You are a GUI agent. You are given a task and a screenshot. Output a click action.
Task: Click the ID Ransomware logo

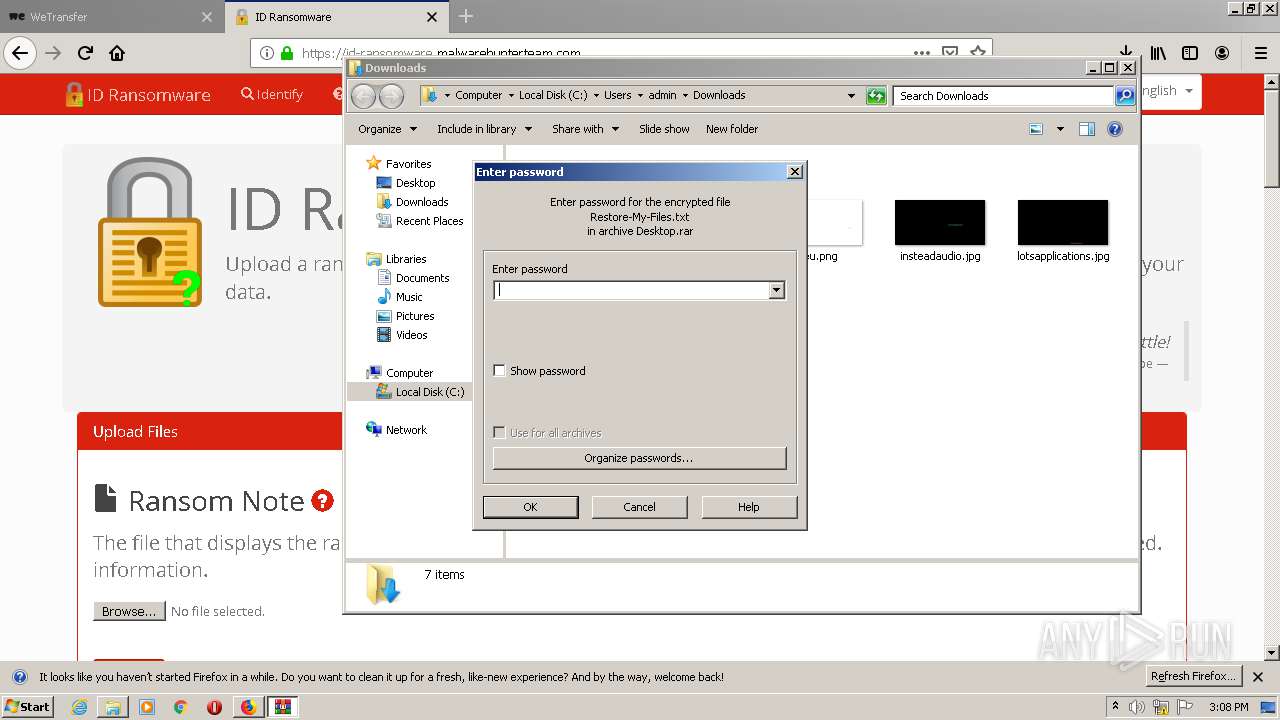pos(138,95)
